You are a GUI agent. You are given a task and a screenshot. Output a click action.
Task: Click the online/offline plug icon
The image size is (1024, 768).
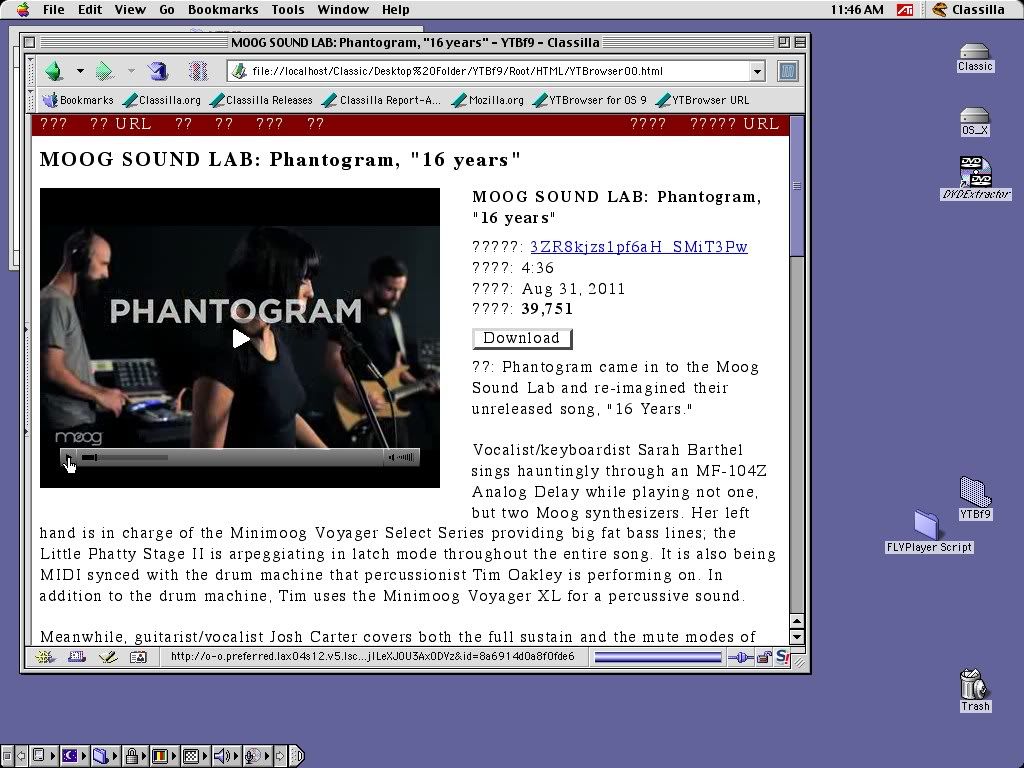(741, 657)
